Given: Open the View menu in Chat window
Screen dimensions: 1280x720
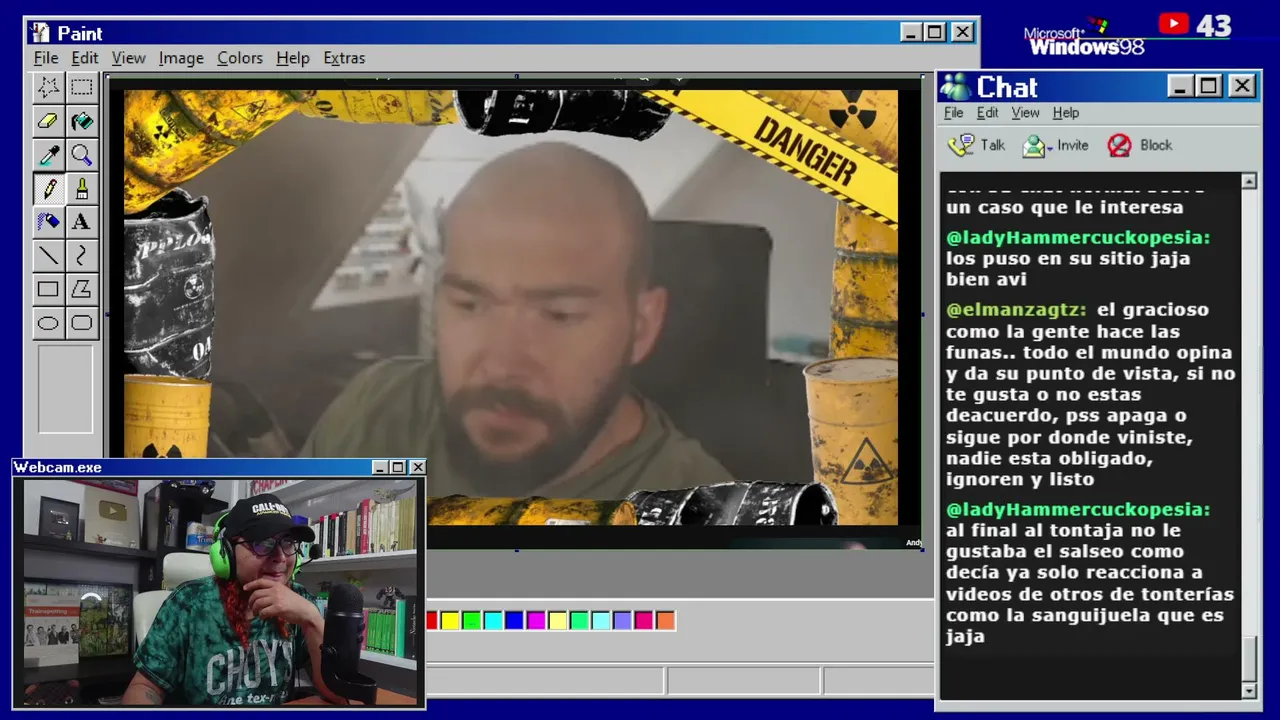Looking at the screenshot, I should [x=1025, y=113].
